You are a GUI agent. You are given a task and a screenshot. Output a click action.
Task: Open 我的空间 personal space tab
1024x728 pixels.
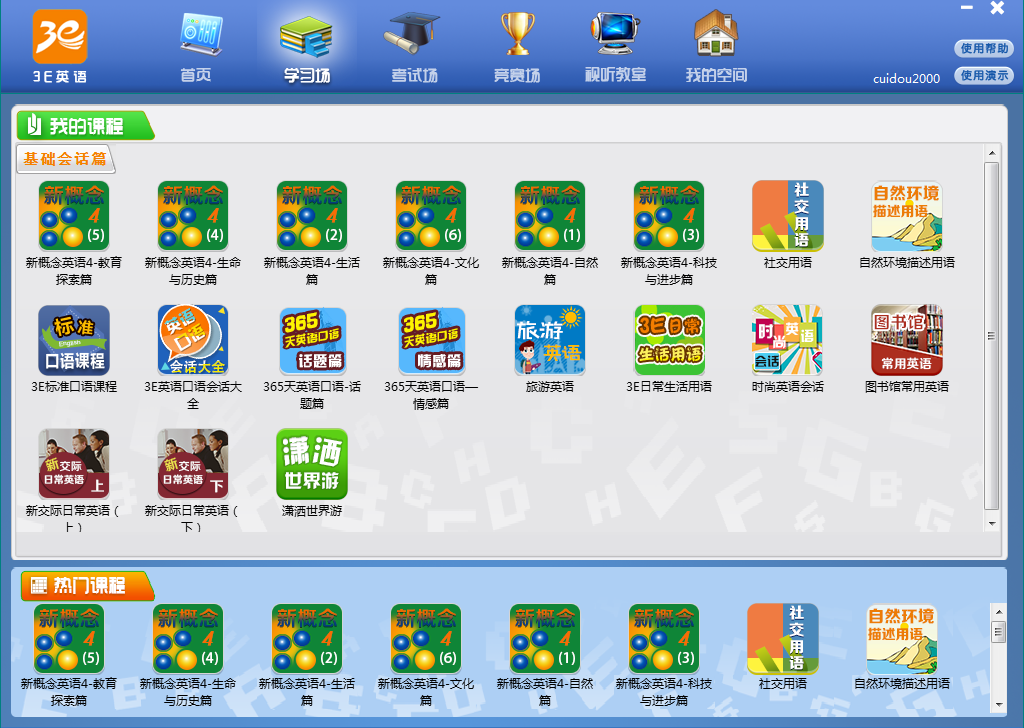[x=716, y=47]
